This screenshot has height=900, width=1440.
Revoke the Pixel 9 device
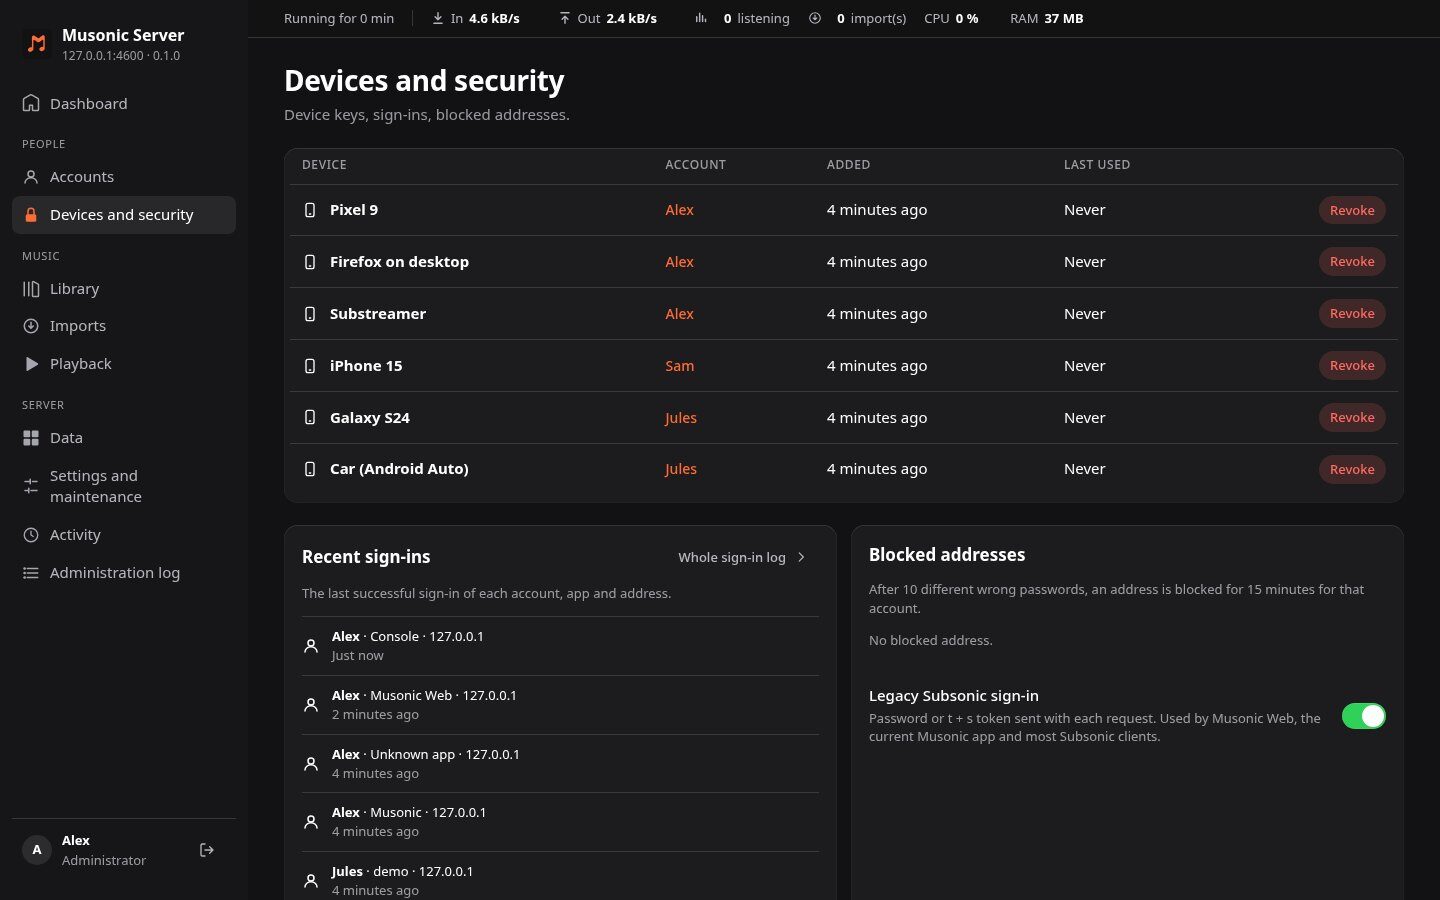click(1352, 210)
